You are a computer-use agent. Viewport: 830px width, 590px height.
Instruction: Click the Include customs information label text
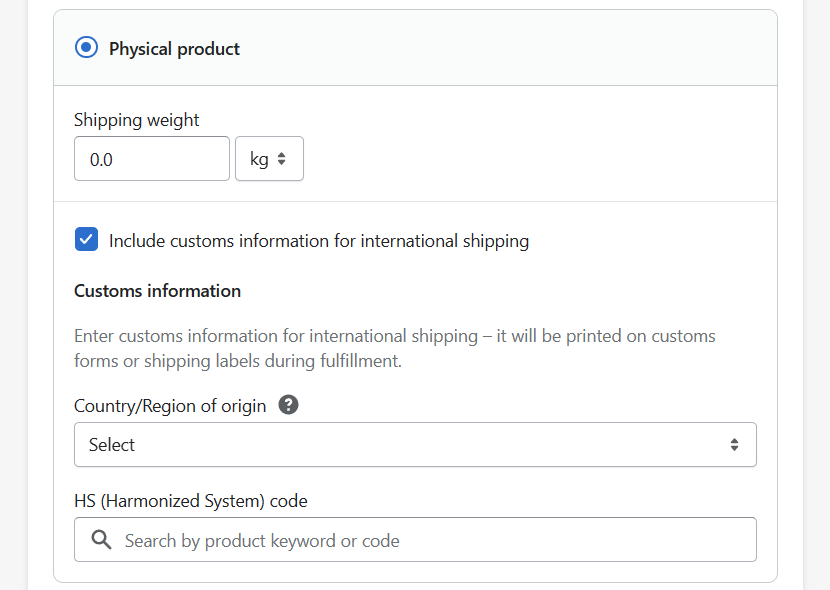(319, 241)
